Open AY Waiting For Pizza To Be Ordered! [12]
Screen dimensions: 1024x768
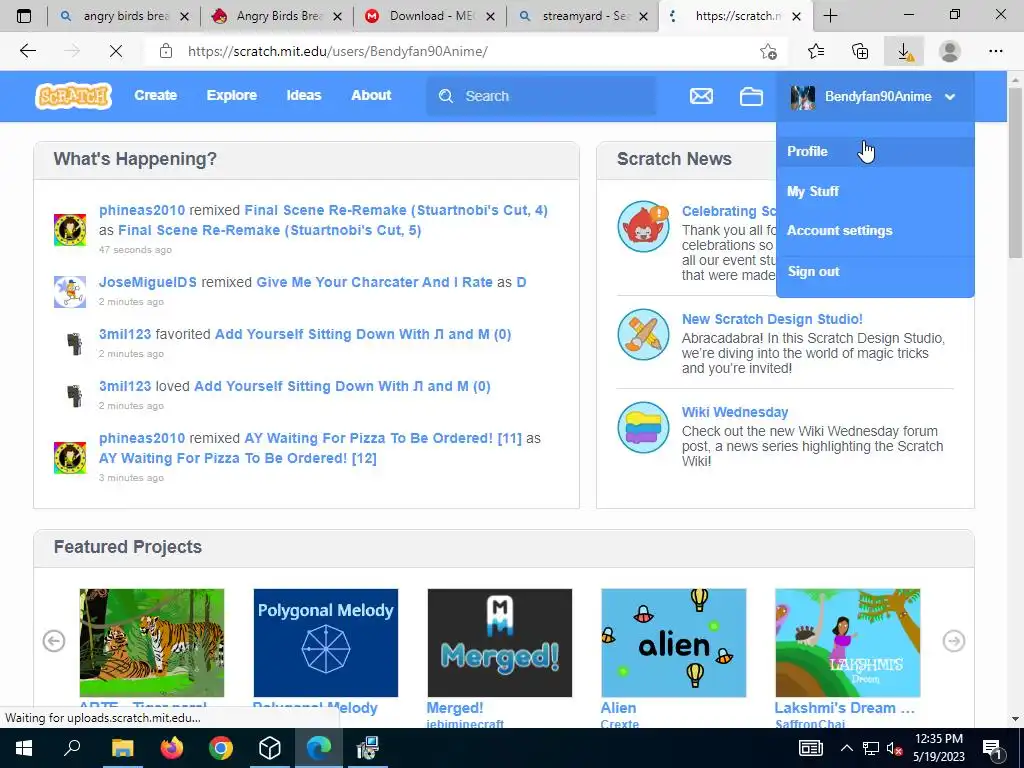pos(238,458)
